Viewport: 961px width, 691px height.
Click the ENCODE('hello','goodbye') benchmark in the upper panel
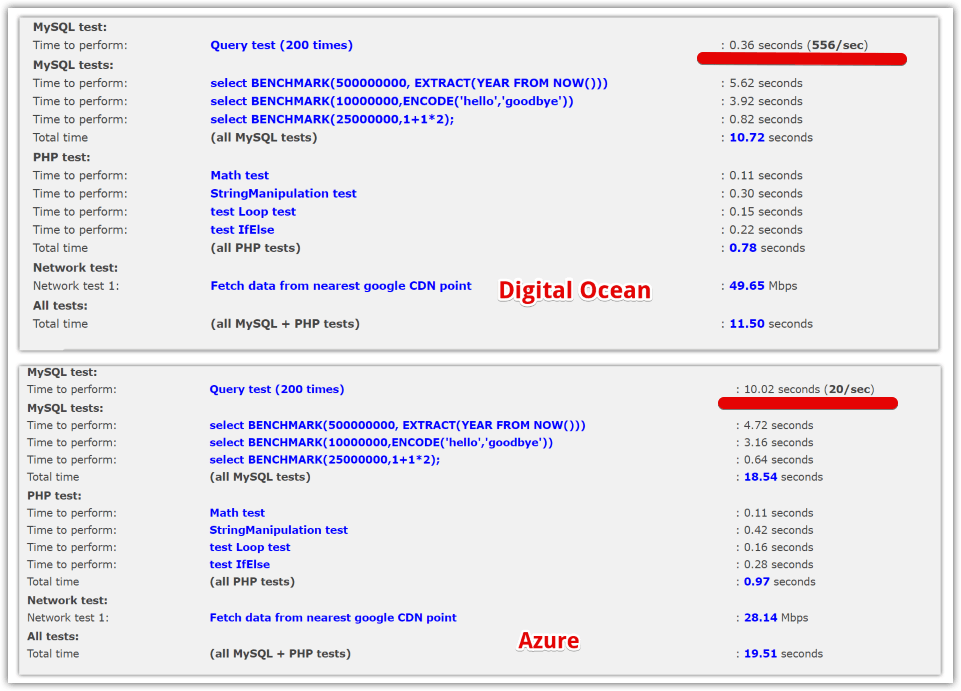392,101
